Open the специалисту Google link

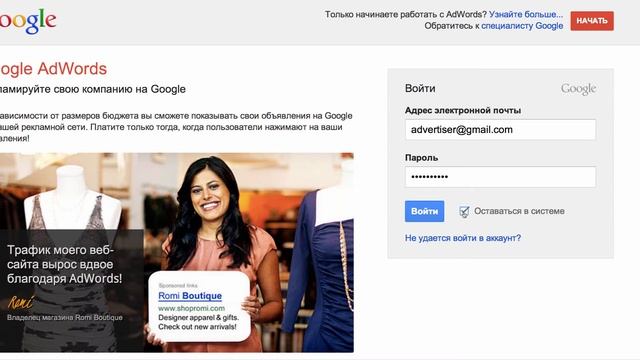tap(522, 26)
